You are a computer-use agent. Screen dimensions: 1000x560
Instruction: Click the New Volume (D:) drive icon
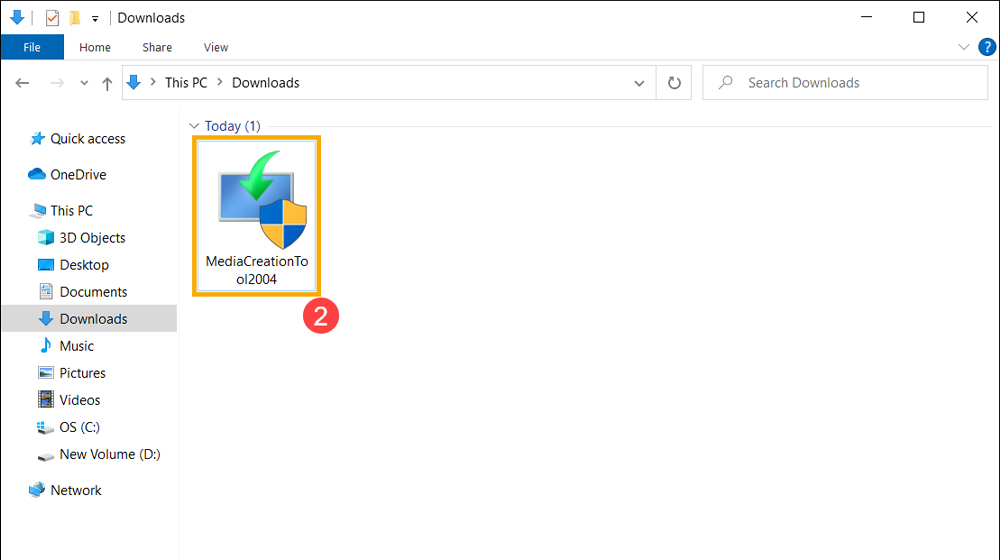[46, 456]
